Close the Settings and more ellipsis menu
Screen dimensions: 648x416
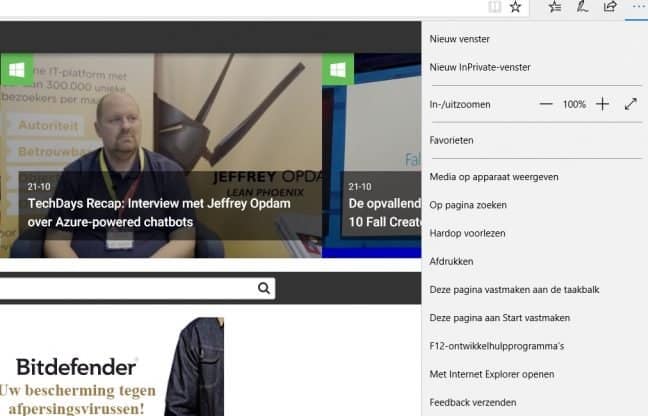pos(638,7)
